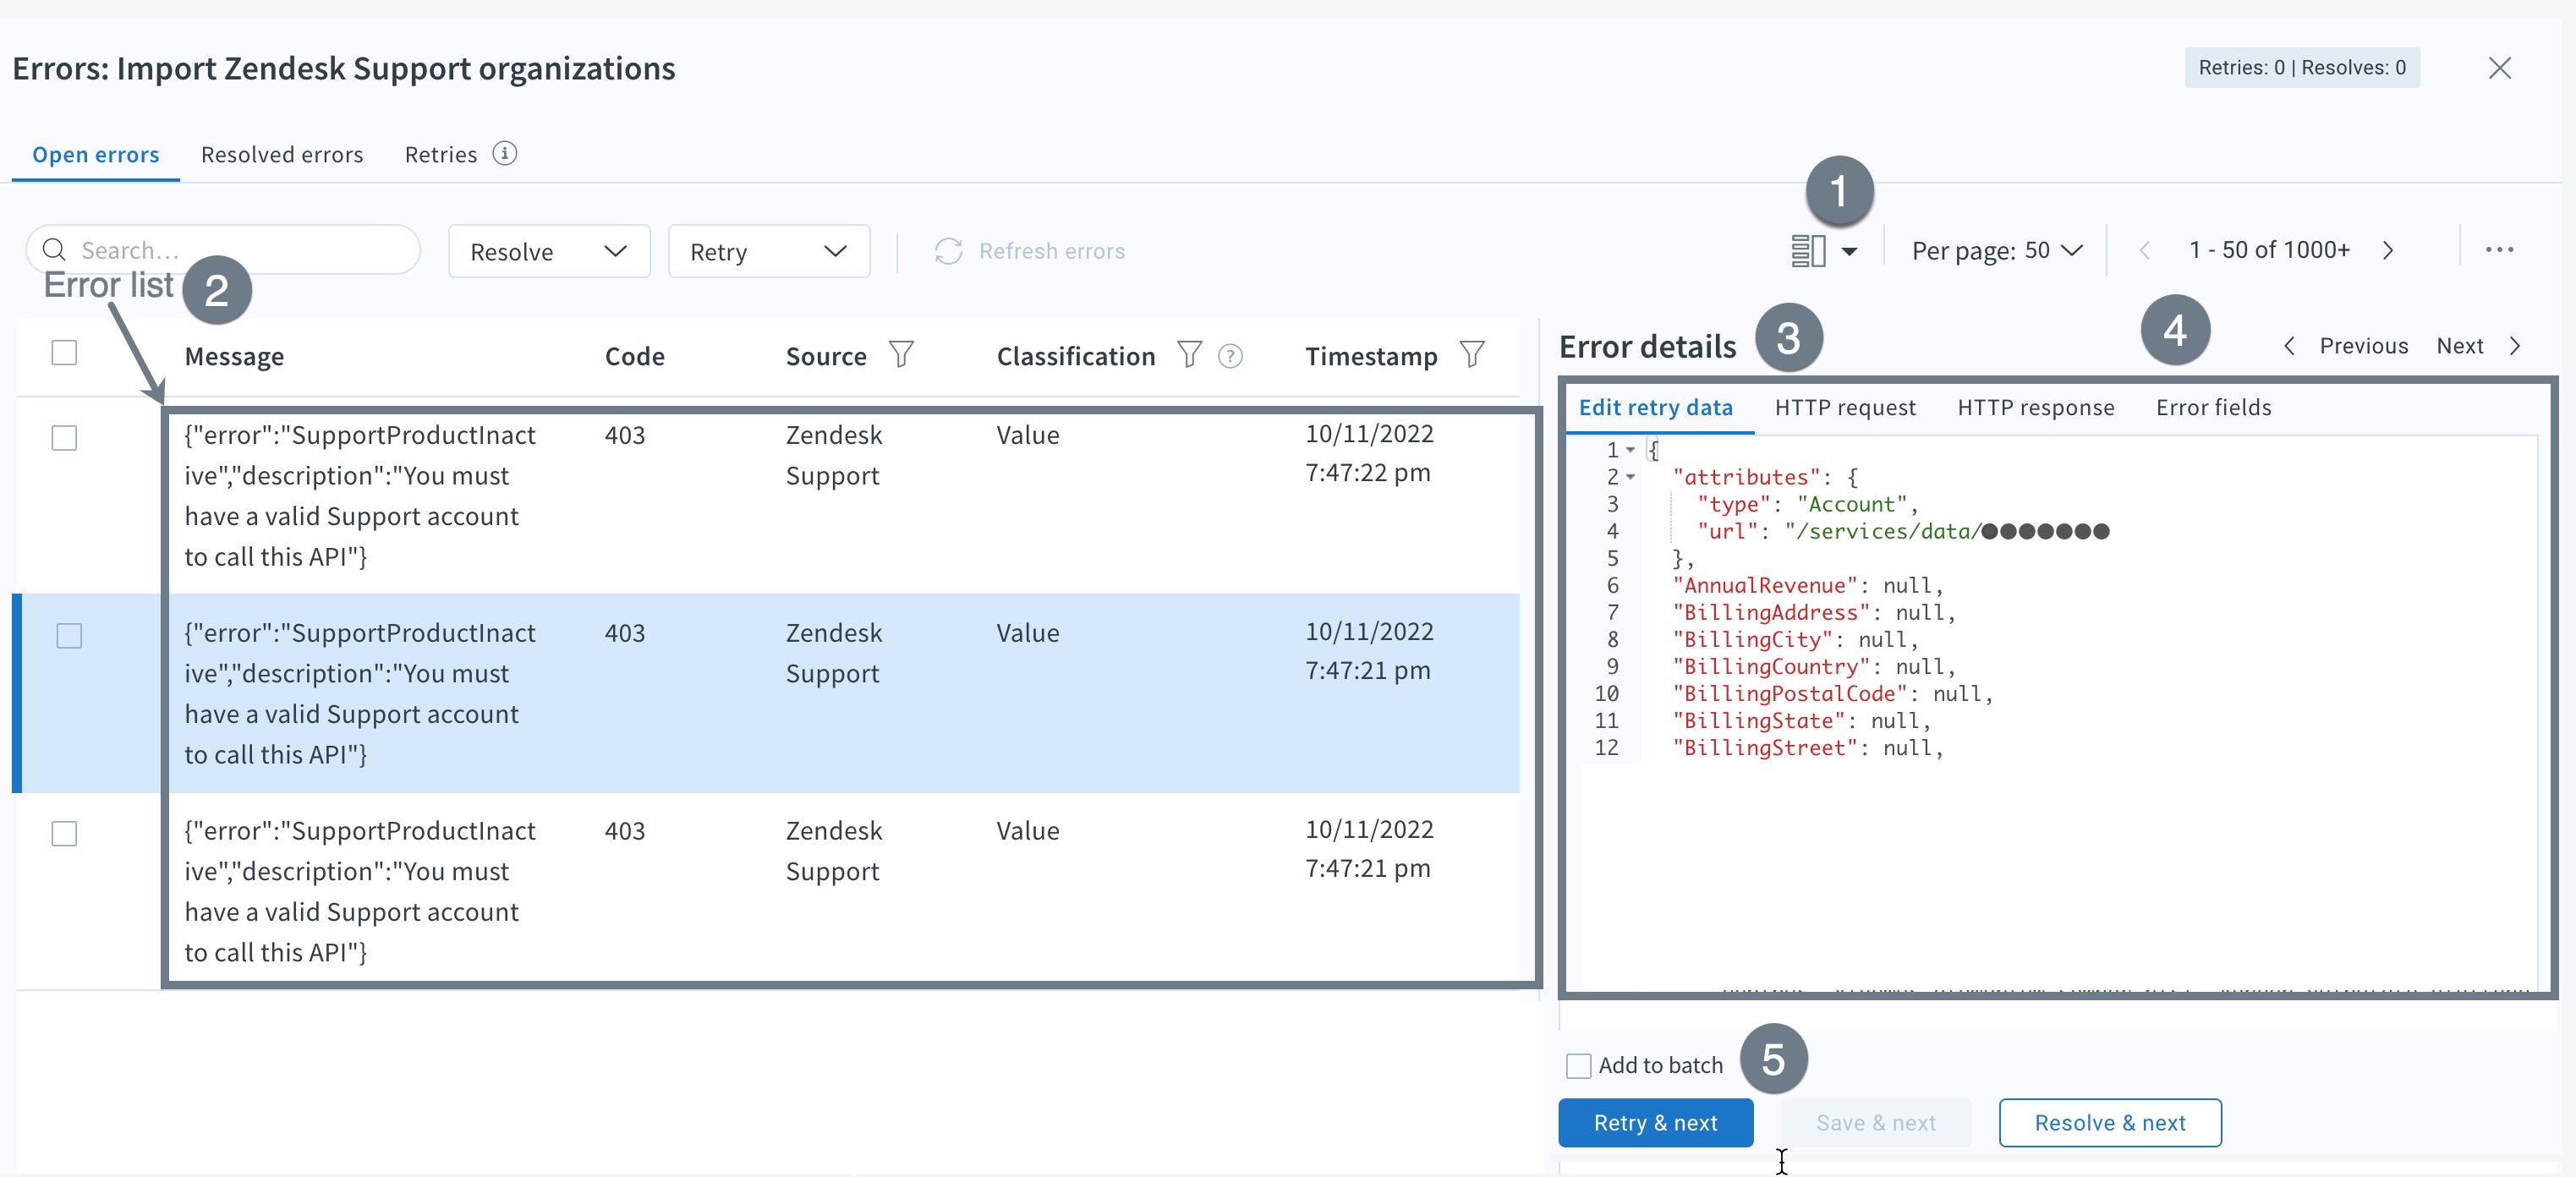Click the Previous chevron in Error details
This screenshot has width=2576, height=1177.
tap(2288, 346)
